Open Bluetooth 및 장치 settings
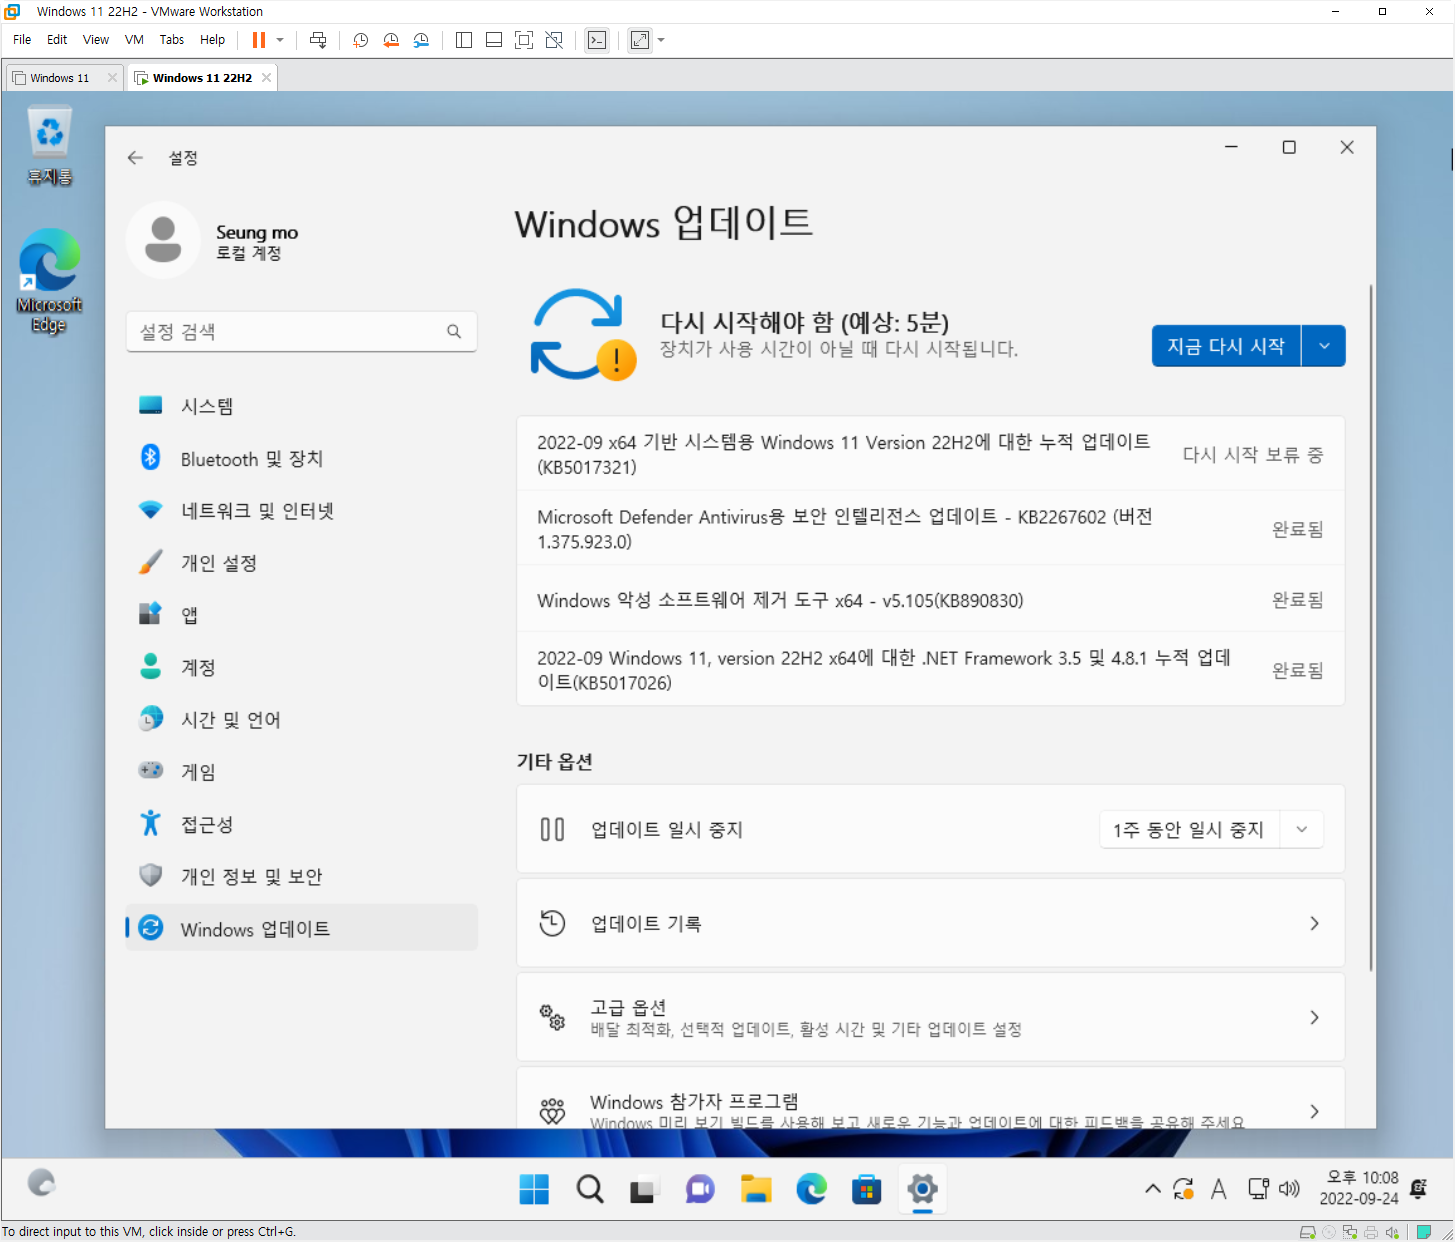The height and width of the screenshot is (1242, 1455). pyautogui.click(x=301, y=459)
